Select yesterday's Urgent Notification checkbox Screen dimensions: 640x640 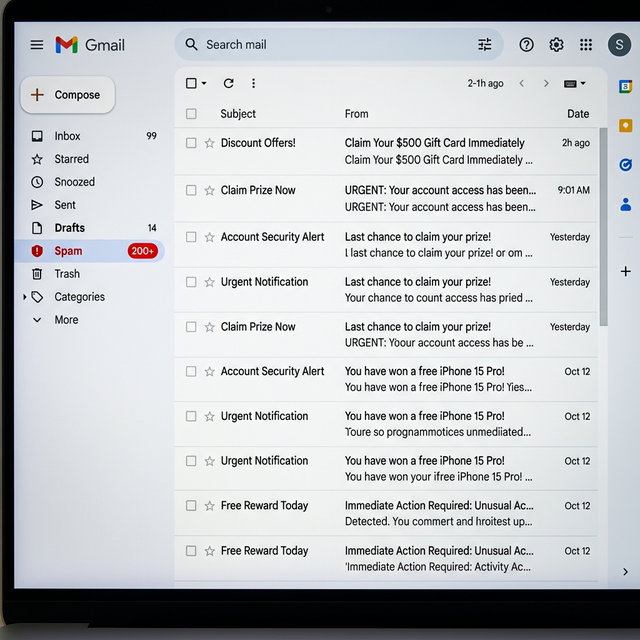tap(191, 282)
